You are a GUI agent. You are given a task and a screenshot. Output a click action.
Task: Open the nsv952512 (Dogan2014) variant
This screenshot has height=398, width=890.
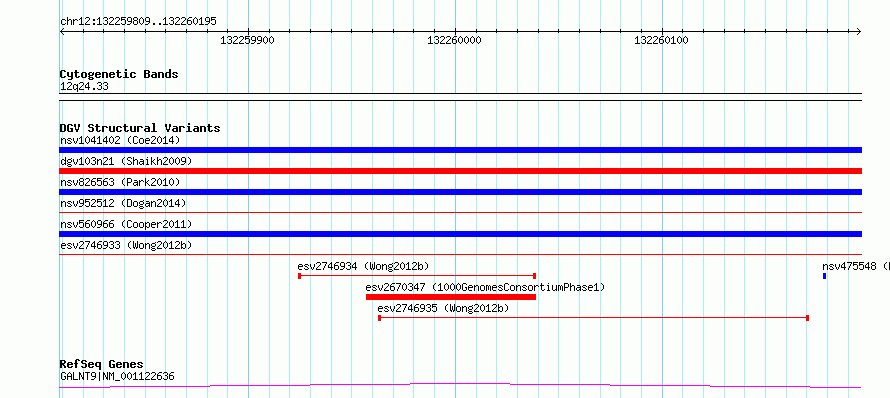coord(123,203)
